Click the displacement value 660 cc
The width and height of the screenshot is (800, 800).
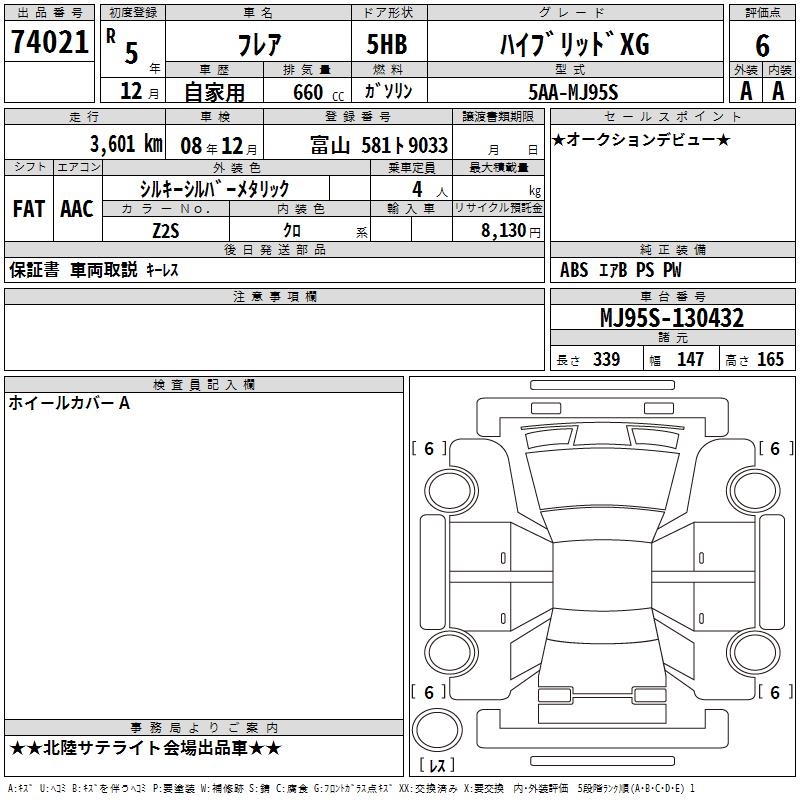pyautogui.click(x=318, y=92)
